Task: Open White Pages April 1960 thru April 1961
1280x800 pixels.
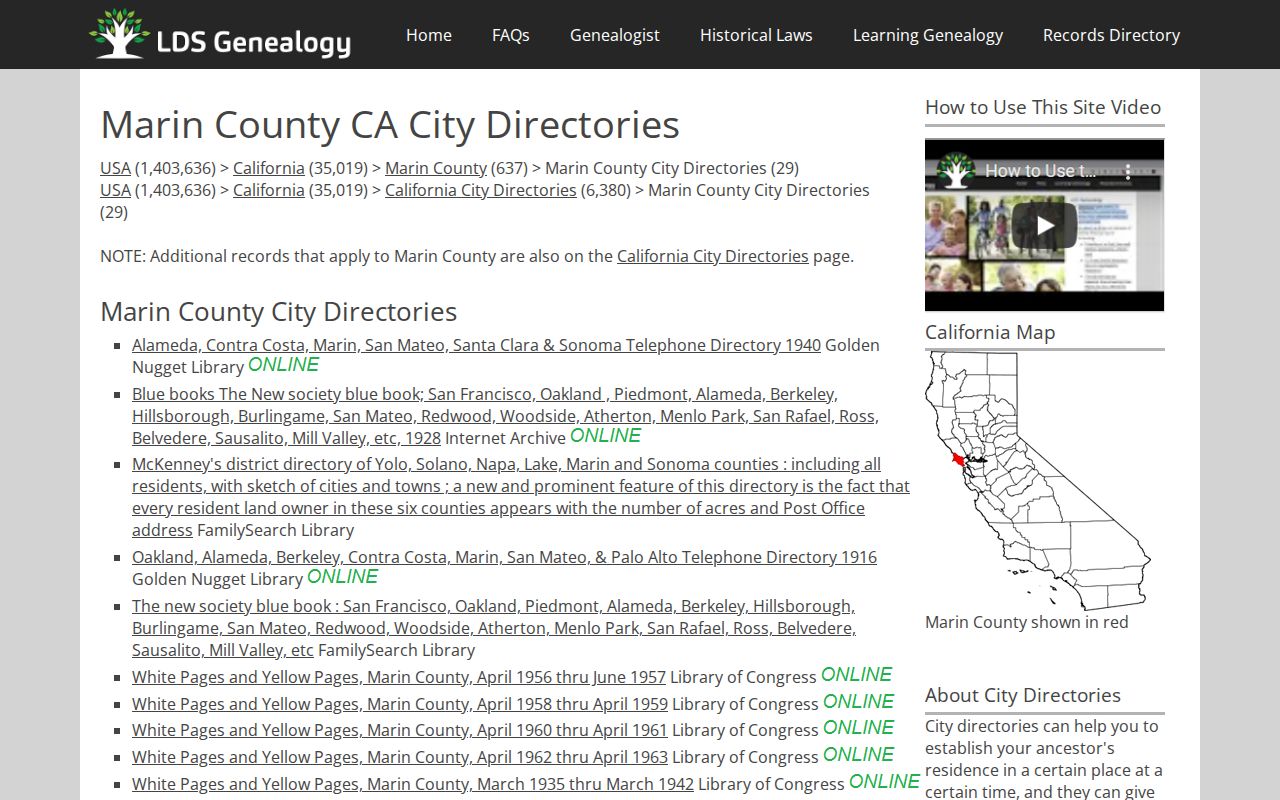Action: pyautogui.click(x=400, y=730)
